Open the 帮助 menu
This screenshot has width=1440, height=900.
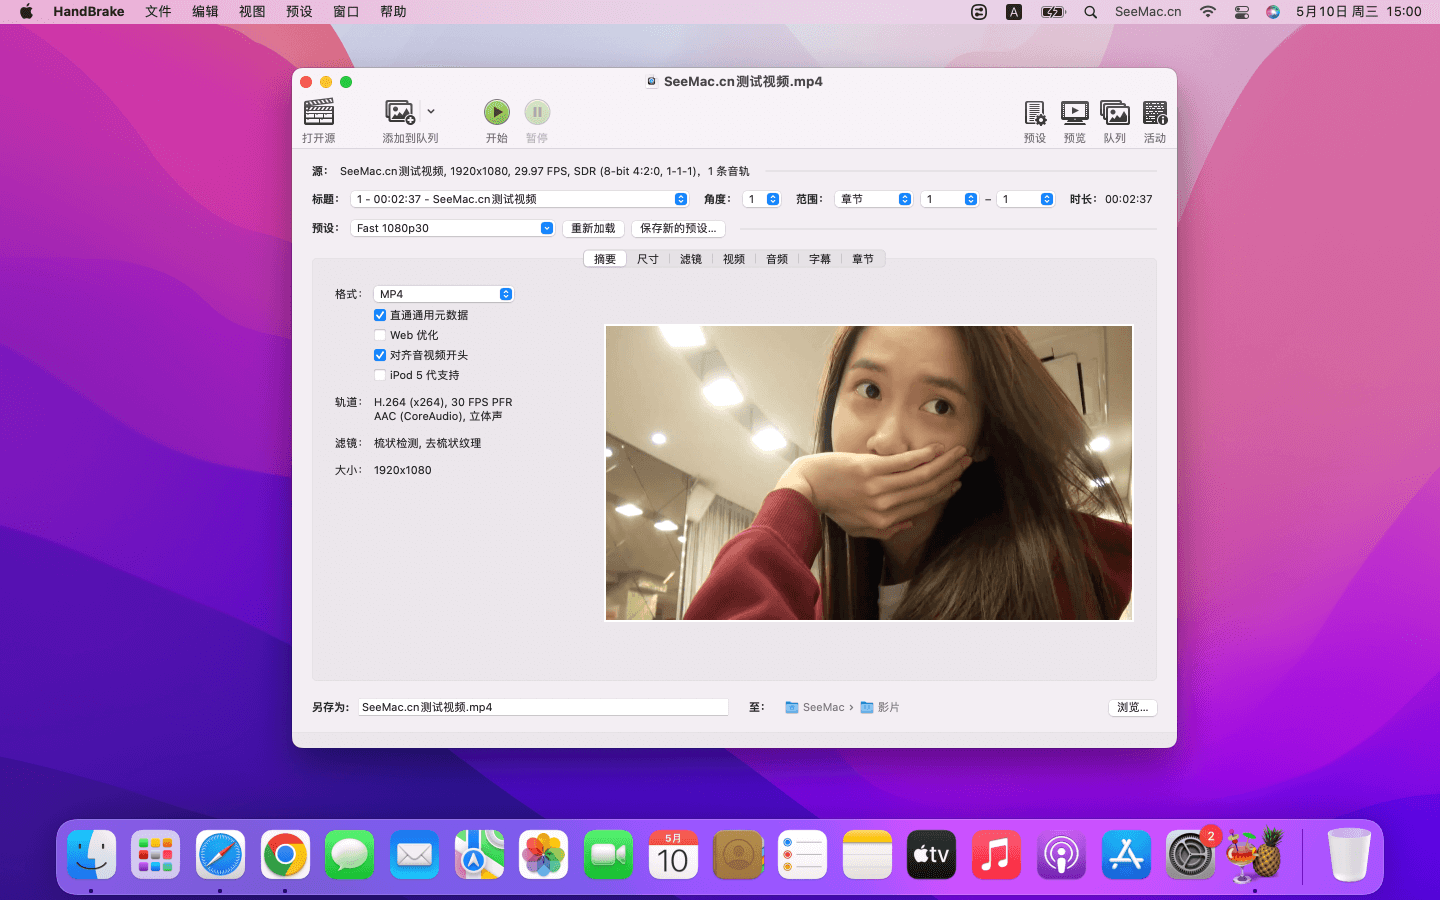(x=393, y=12)
